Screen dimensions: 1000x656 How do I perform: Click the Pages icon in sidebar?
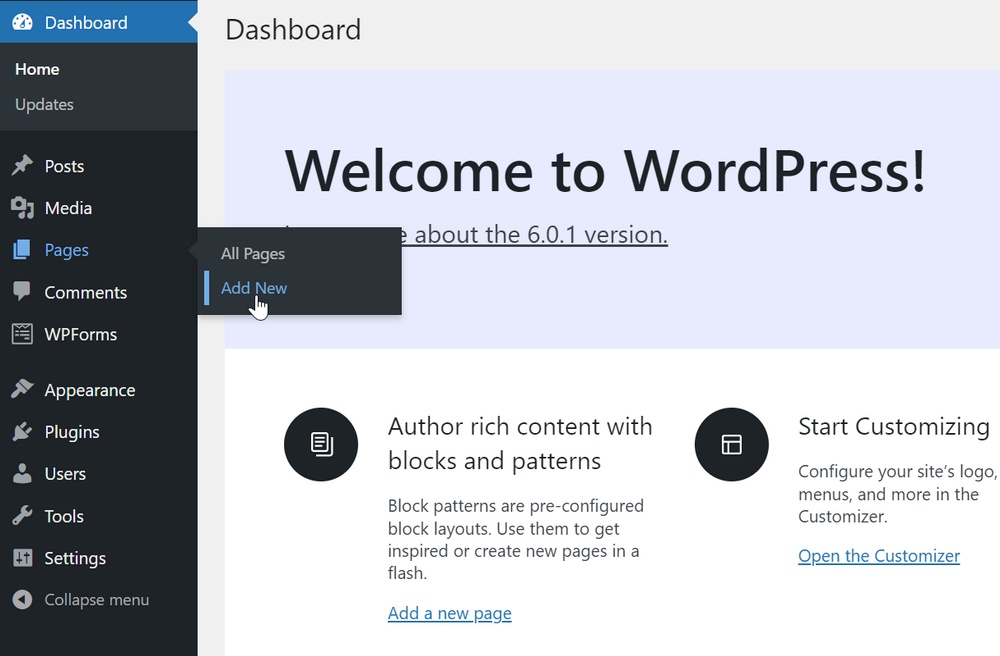22,250
